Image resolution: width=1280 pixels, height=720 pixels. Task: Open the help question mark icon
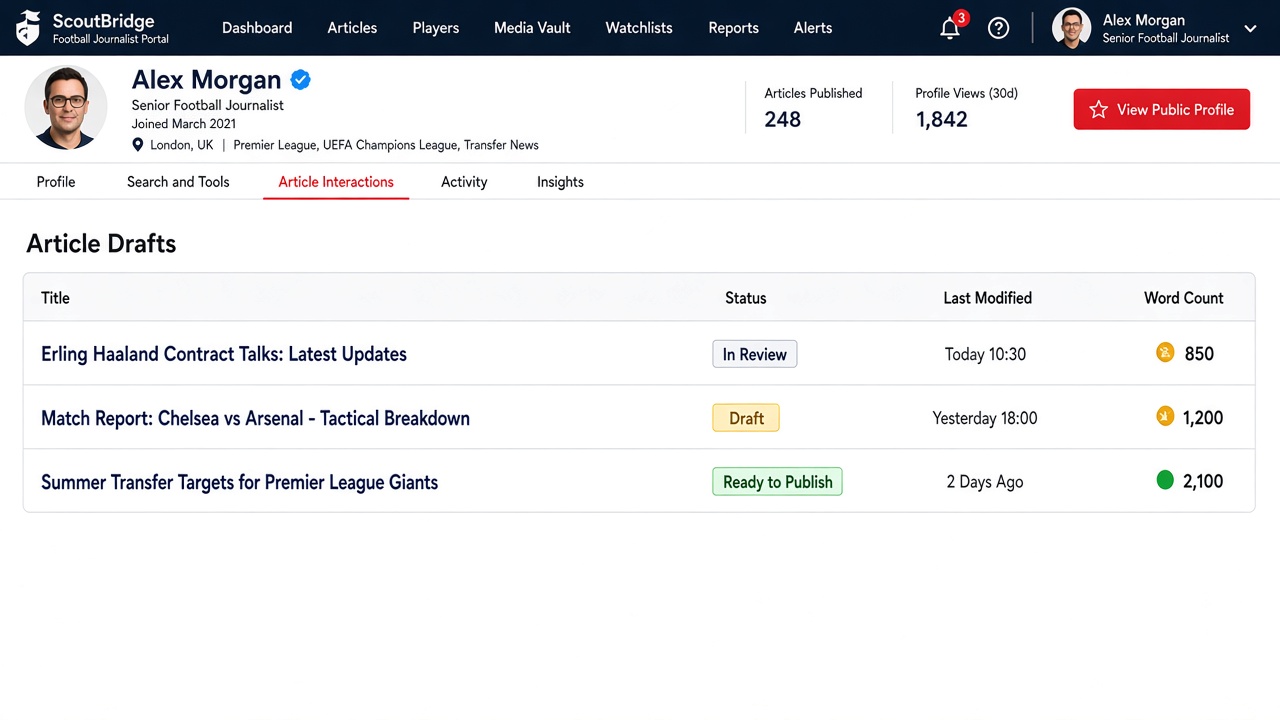pyautogui.click(x=998, y=28)
